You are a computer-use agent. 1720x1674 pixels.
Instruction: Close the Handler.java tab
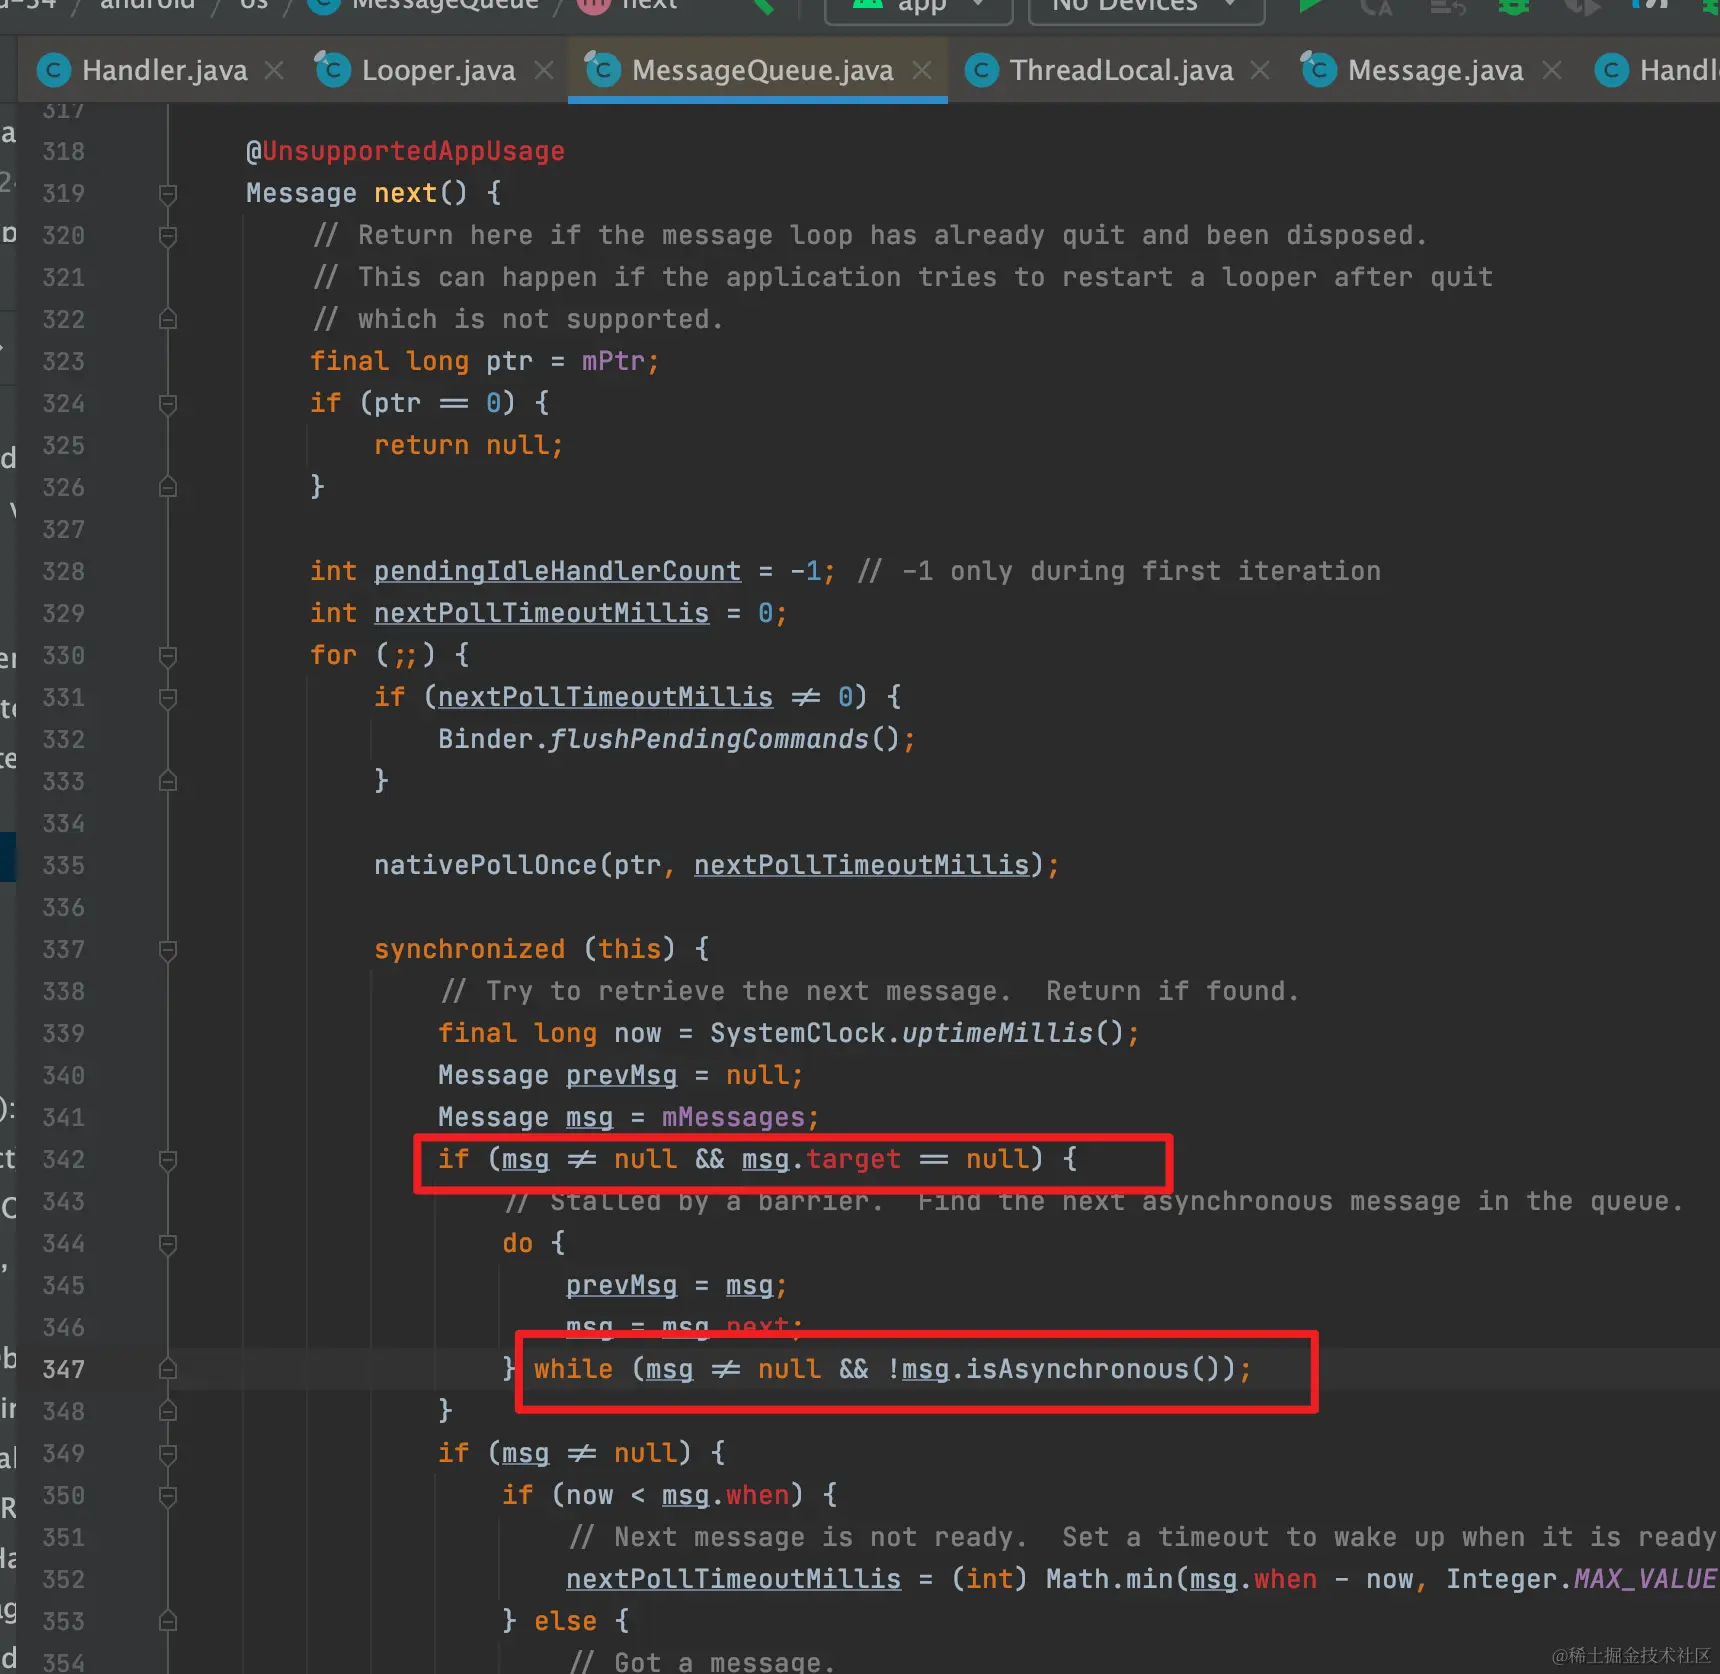click(x=274, y=70)
